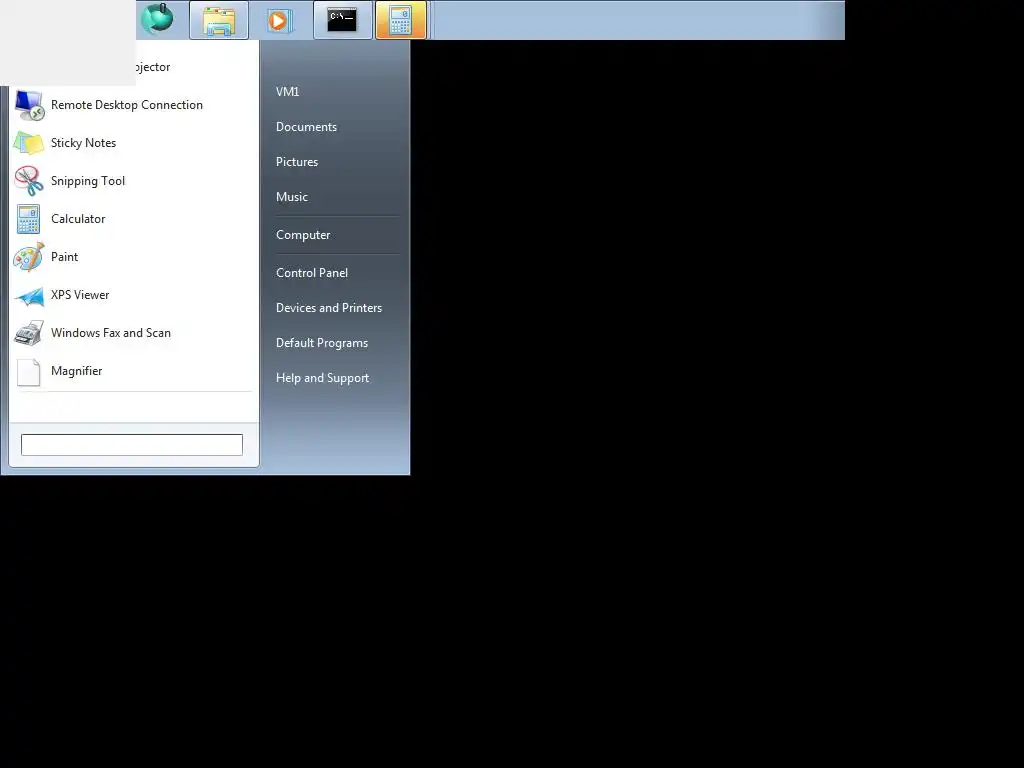
Task: Select Magnifier text label
Action: tap(76, 371)
